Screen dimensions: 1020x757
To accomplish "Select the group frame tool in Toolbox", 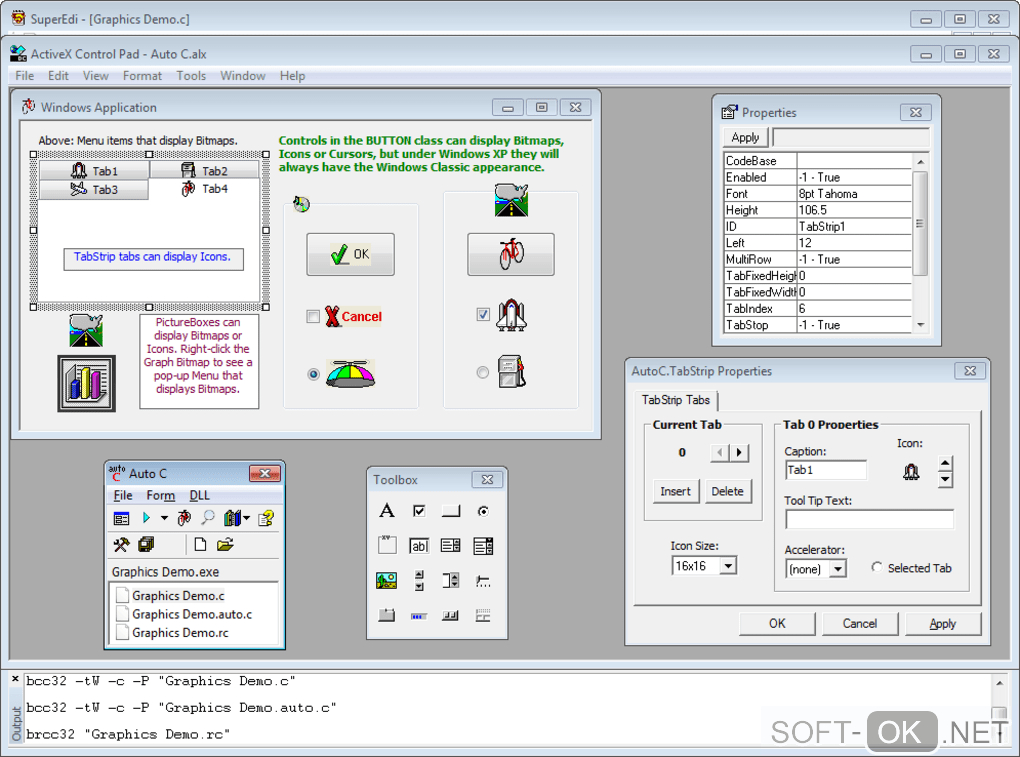I will click(387, 545).
